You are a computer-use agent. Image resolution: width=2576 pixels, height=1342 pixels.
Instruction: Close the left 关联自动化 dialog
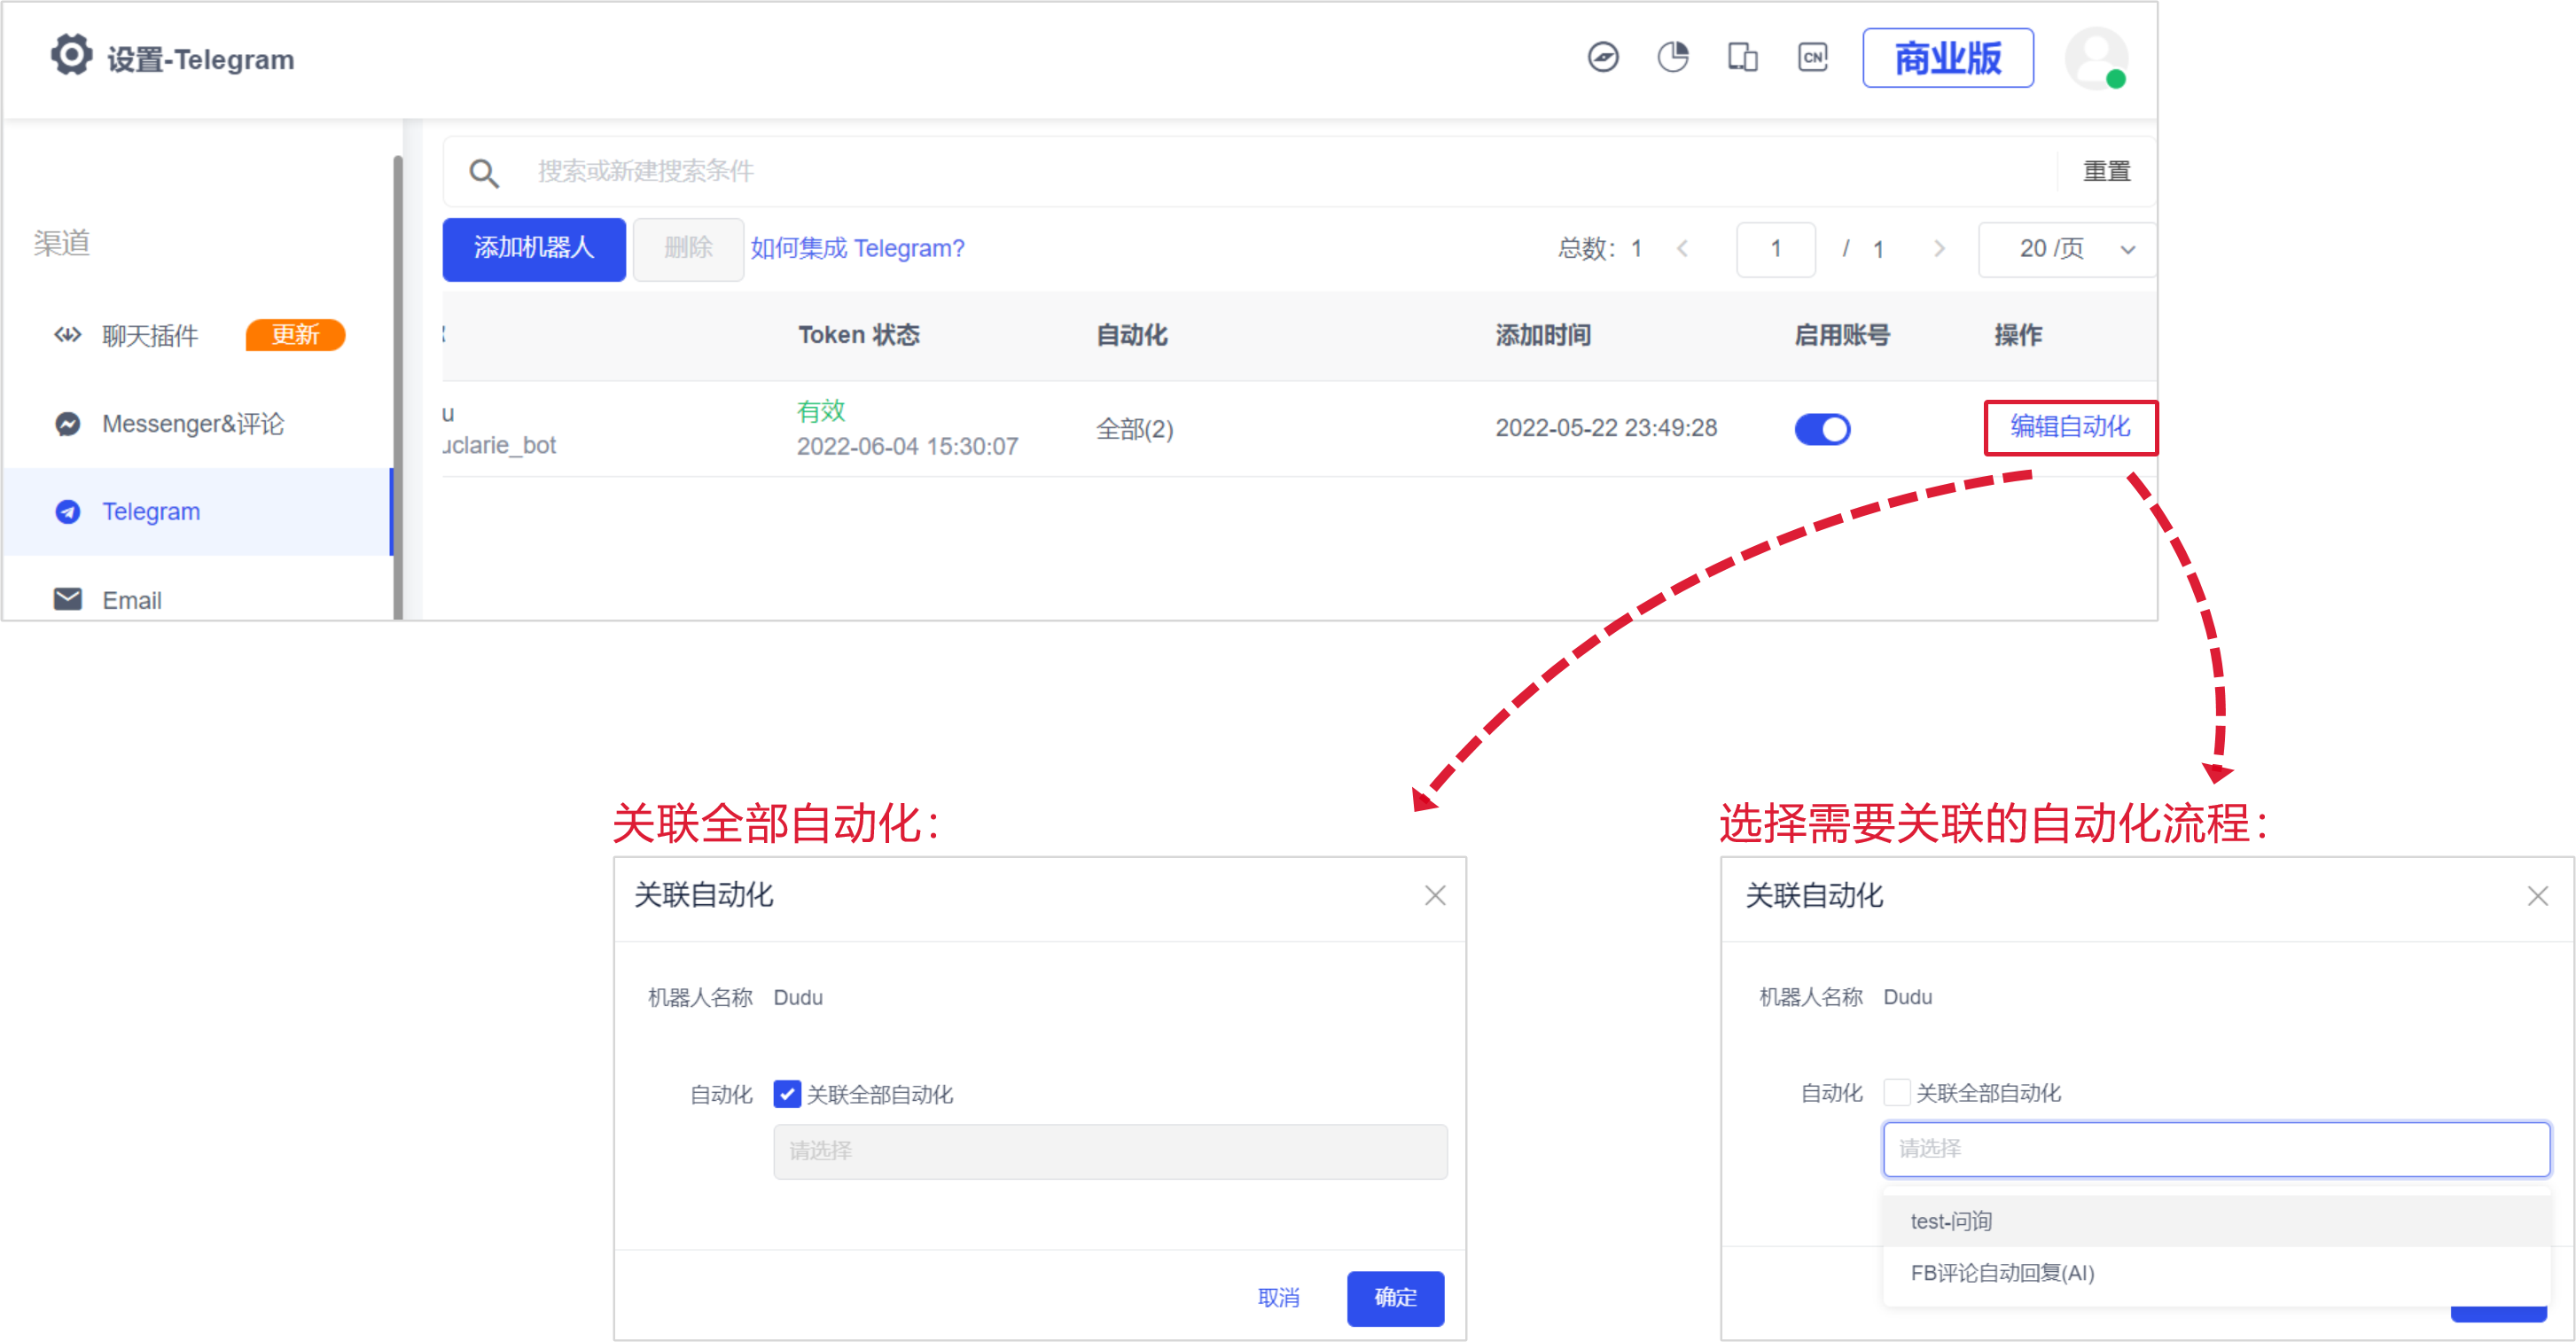(1435, 895)
